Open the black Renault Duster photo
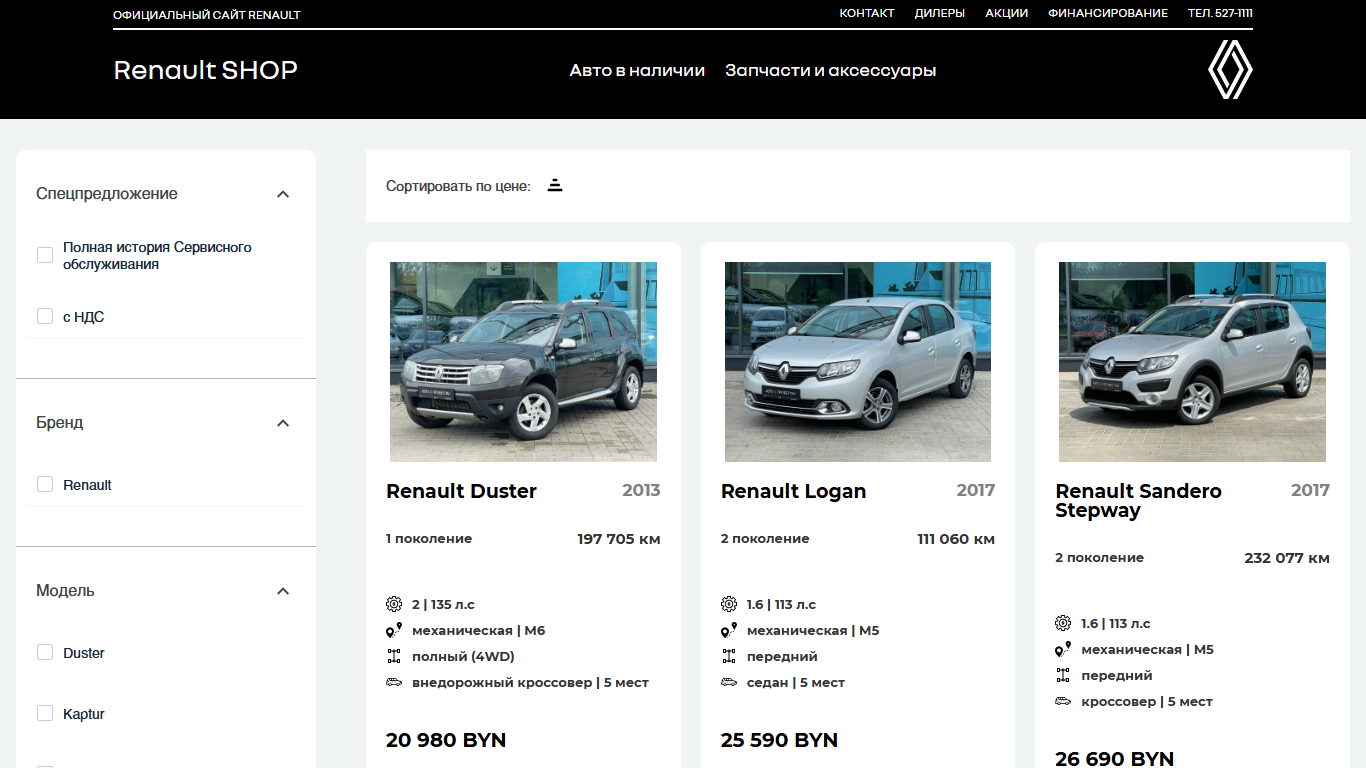Viewport: 1366px width, 768px height. click(523, 362)
